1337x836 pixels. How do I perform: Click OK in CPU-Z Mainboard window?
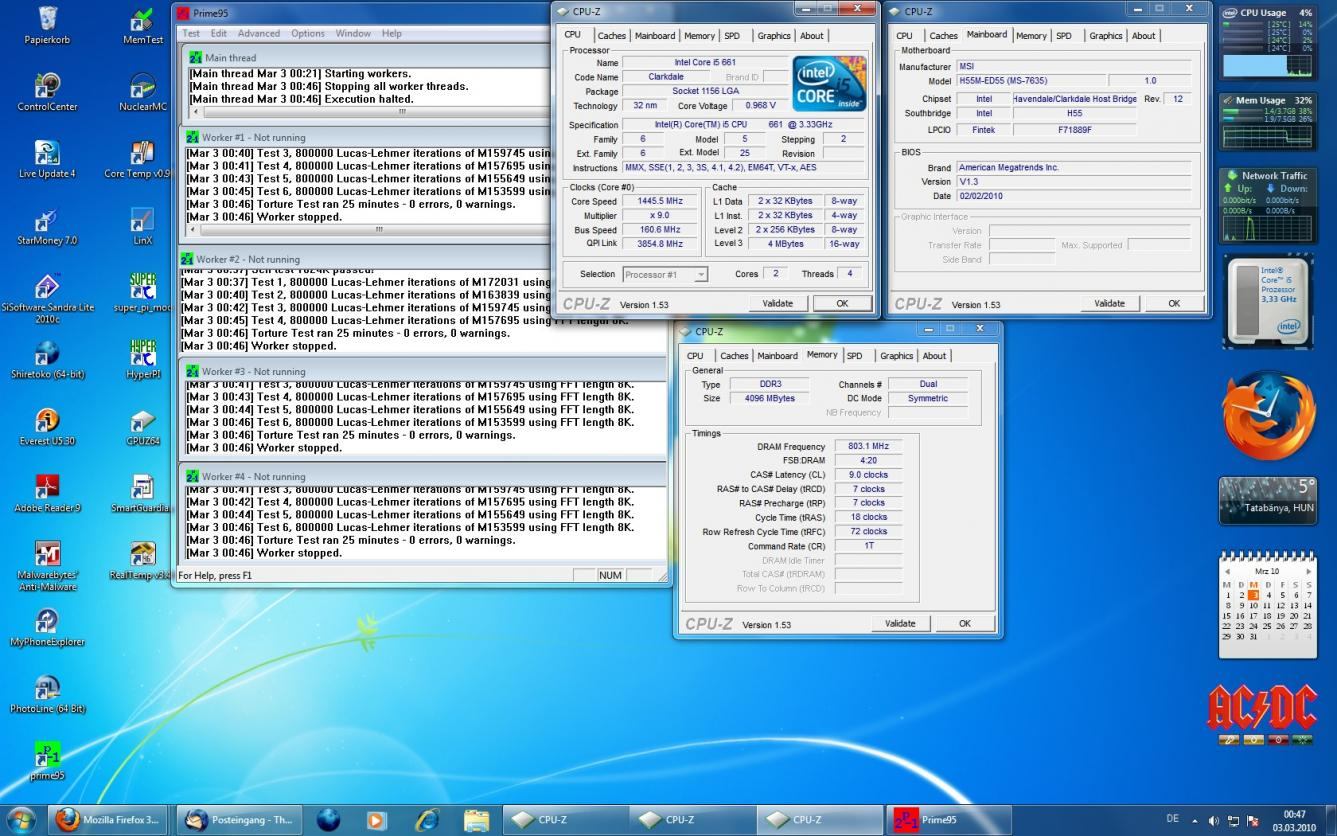pyautogui.click(x=1174, y=303)
